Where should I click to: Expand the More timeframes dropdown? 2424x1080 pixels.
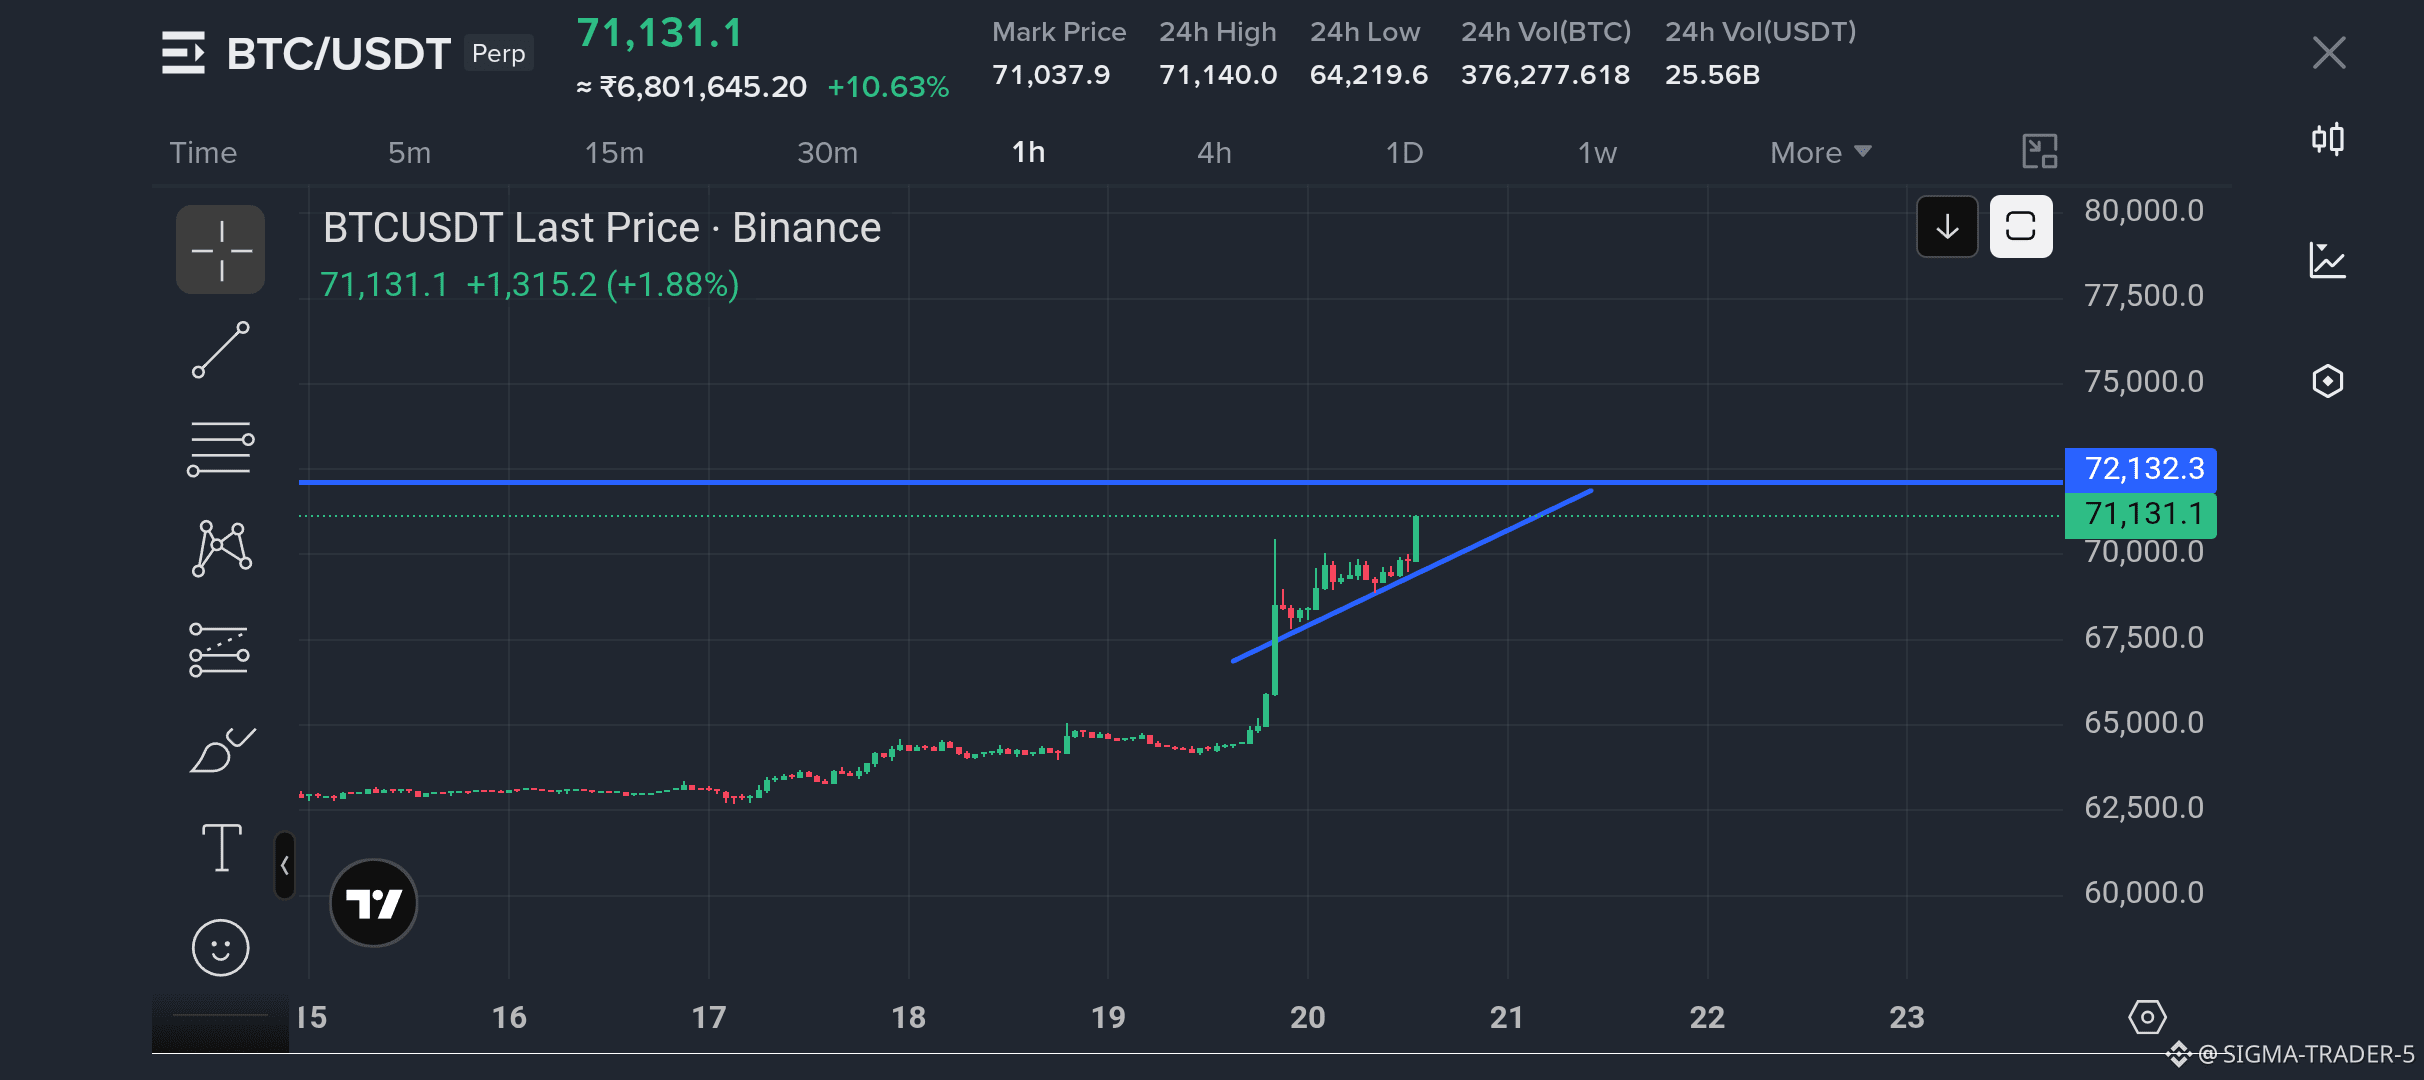1820,152
